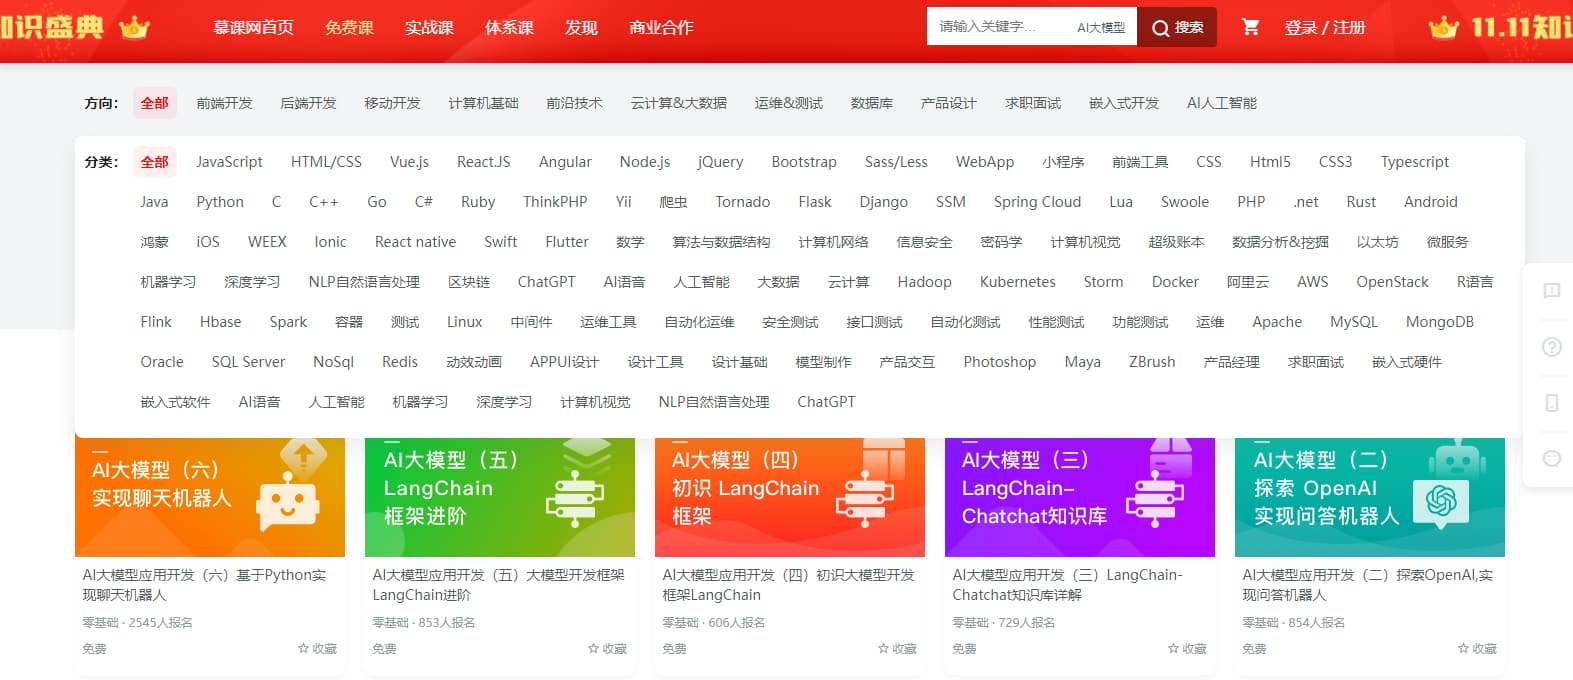Click the AI大模型 hot keyword in search box
This screenshot has height=680, width=1573.
1101,28
